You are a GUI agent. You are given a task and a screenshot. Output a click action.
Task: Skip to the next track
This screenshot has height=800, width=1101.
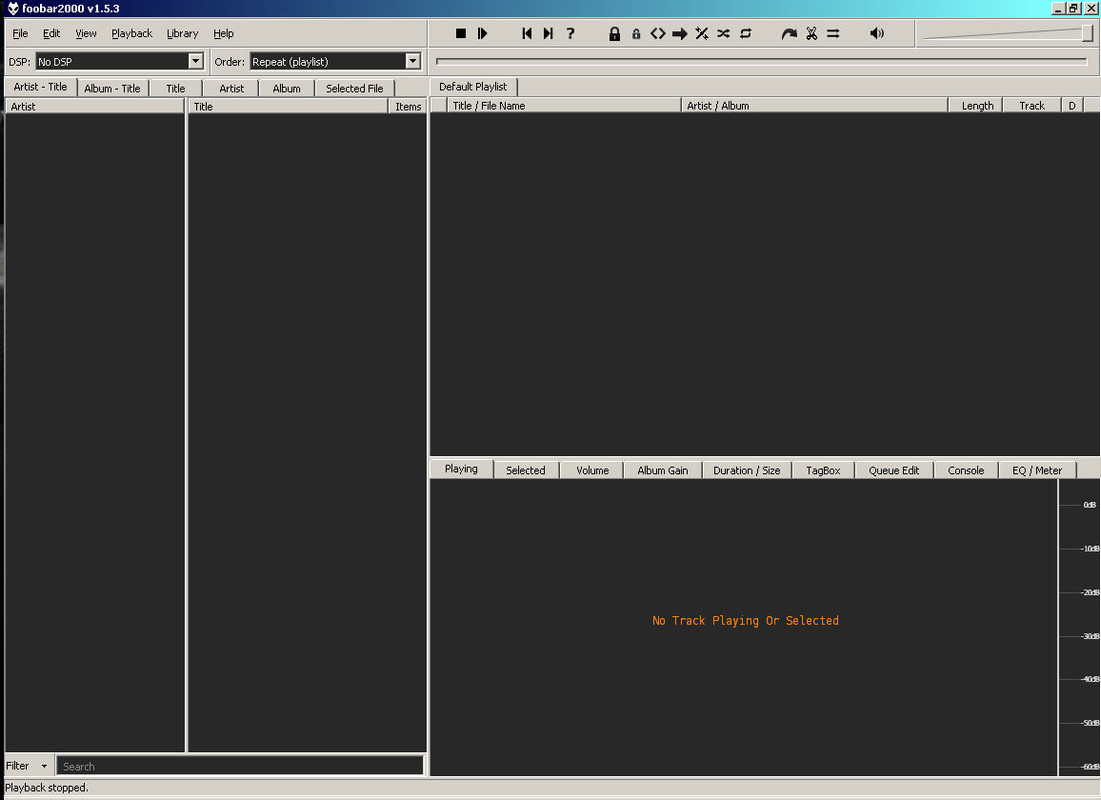coord(548,33)
